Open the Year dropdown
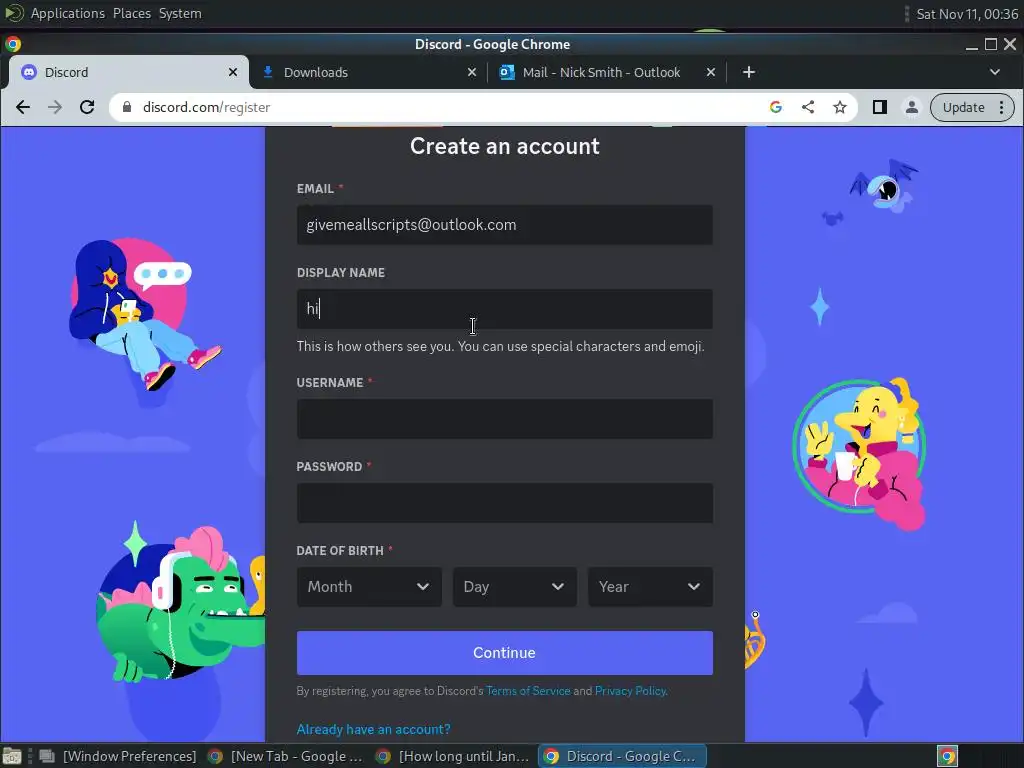The height and width of the screenshot is (768, 1024). (650, 586)
